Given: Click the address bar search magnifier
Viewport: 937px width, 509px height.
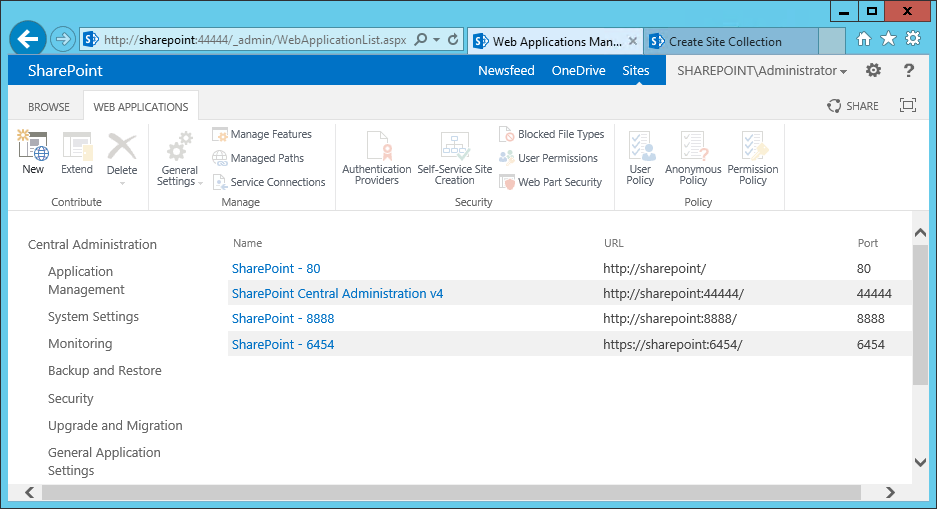Looking at the screenshot, I should pyautogui.click(x=421, y=40).
